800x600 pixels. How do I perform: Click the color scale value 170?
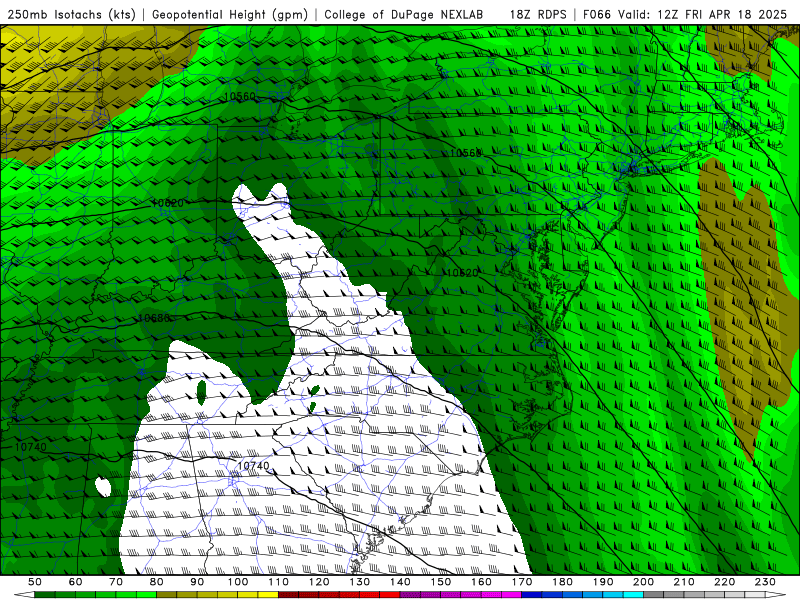click(522, 582)
